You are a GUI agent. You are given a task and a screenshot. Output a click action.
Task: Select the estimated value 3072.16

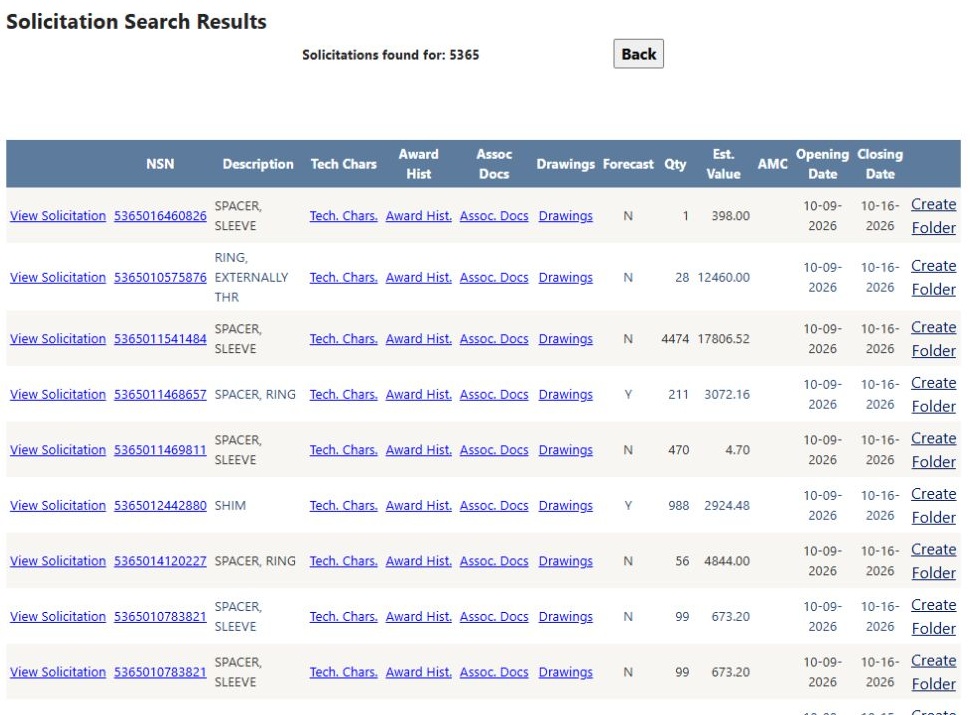click(727, 395)
